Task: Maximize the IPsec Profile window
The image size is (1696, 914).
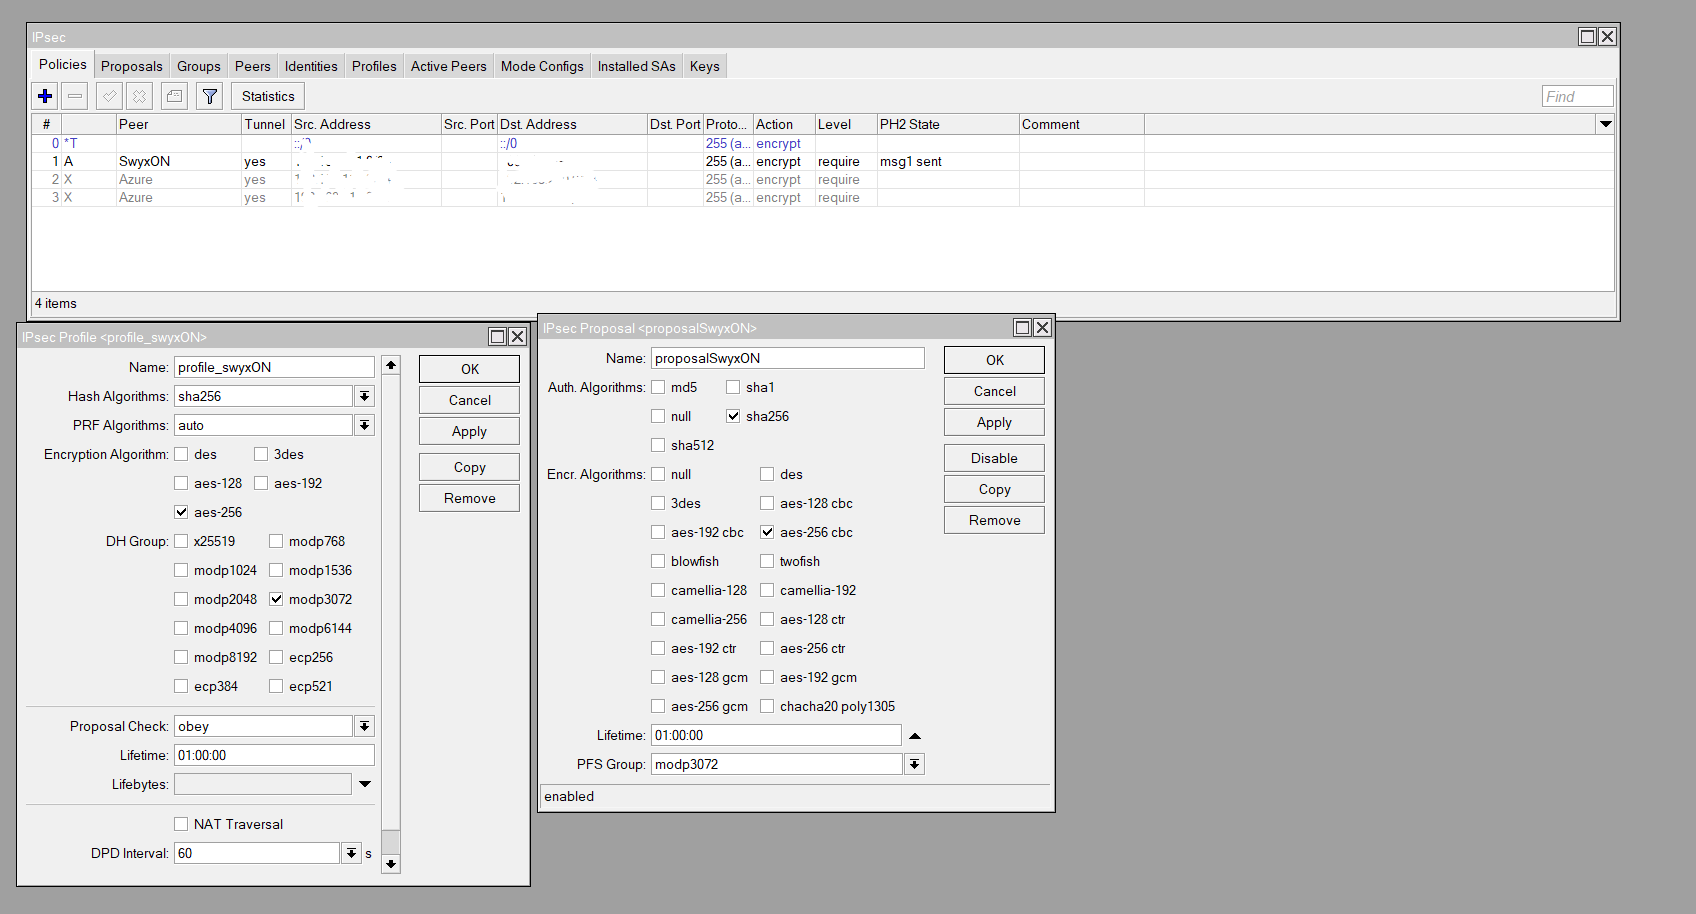Action: [497, 336]
